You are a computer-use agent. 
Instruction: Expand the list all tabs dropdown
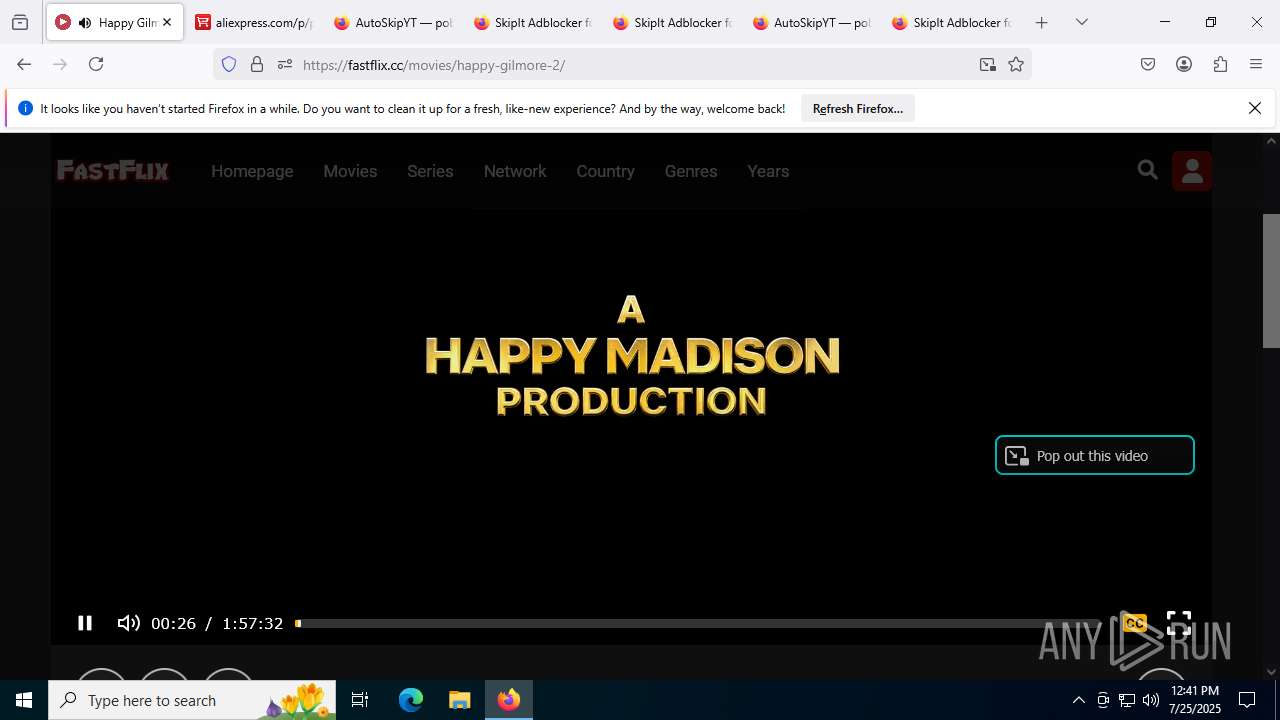1082,22
